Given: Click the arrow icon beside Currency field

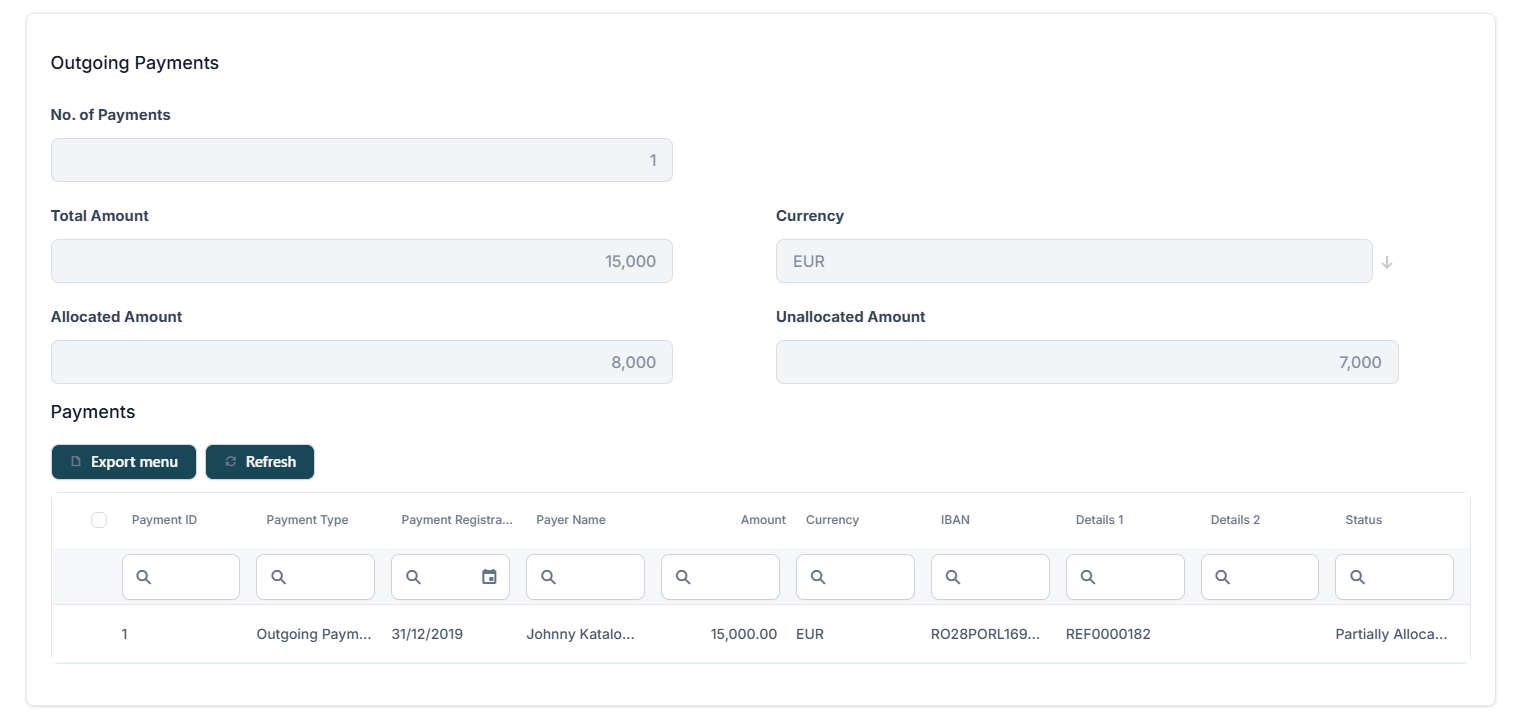Looking at the screenshot, I should 1386,262.
